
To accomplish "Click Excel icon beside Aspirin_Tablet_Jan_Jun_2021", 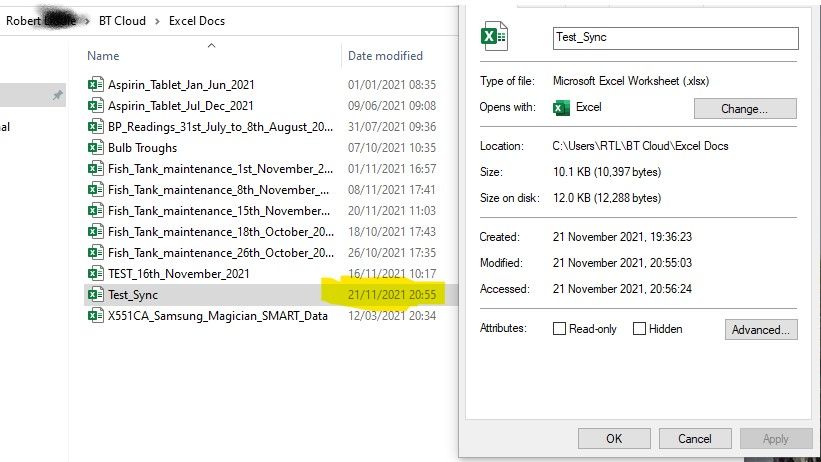I will click(95, 85).
